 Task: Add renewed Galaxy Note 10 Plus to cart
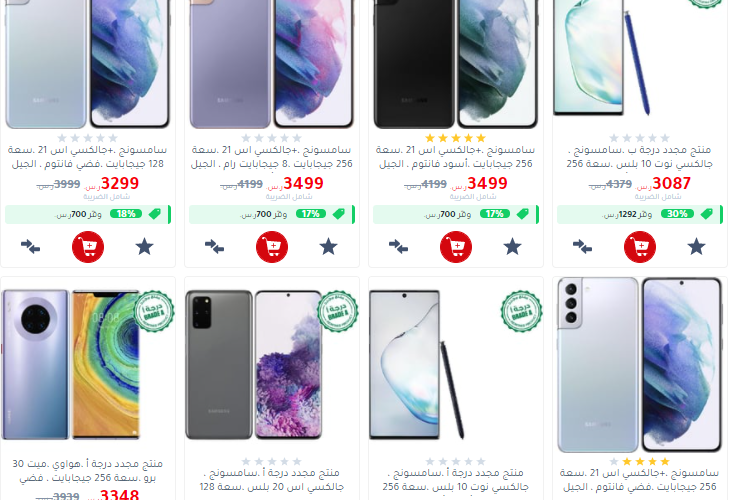pyautogui.click(x=640, y=247)
